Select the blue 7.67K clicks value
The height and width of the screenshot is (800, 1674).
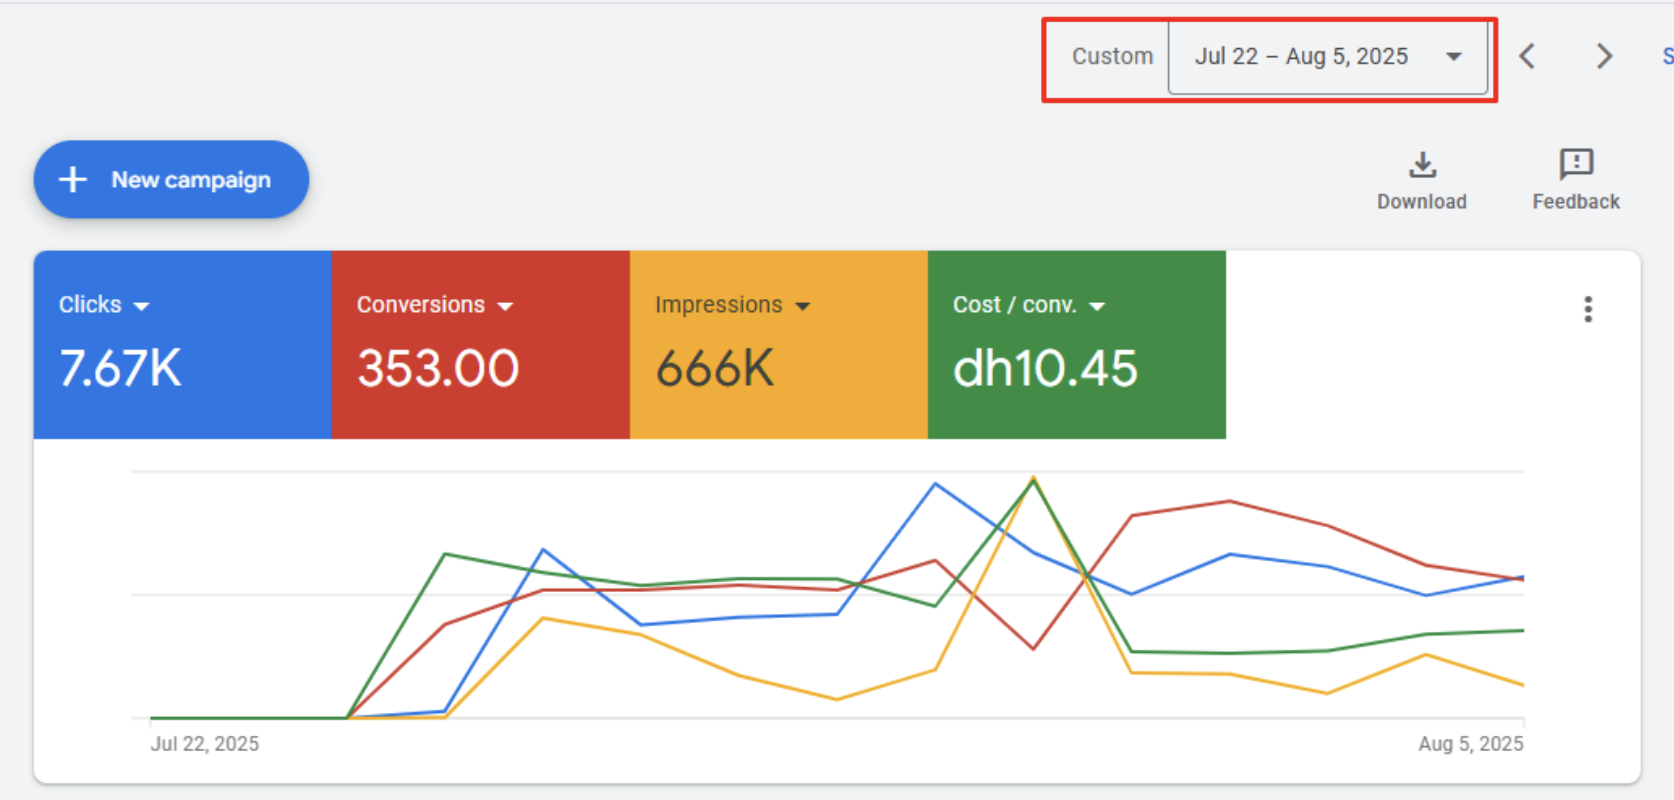[120, 368]
